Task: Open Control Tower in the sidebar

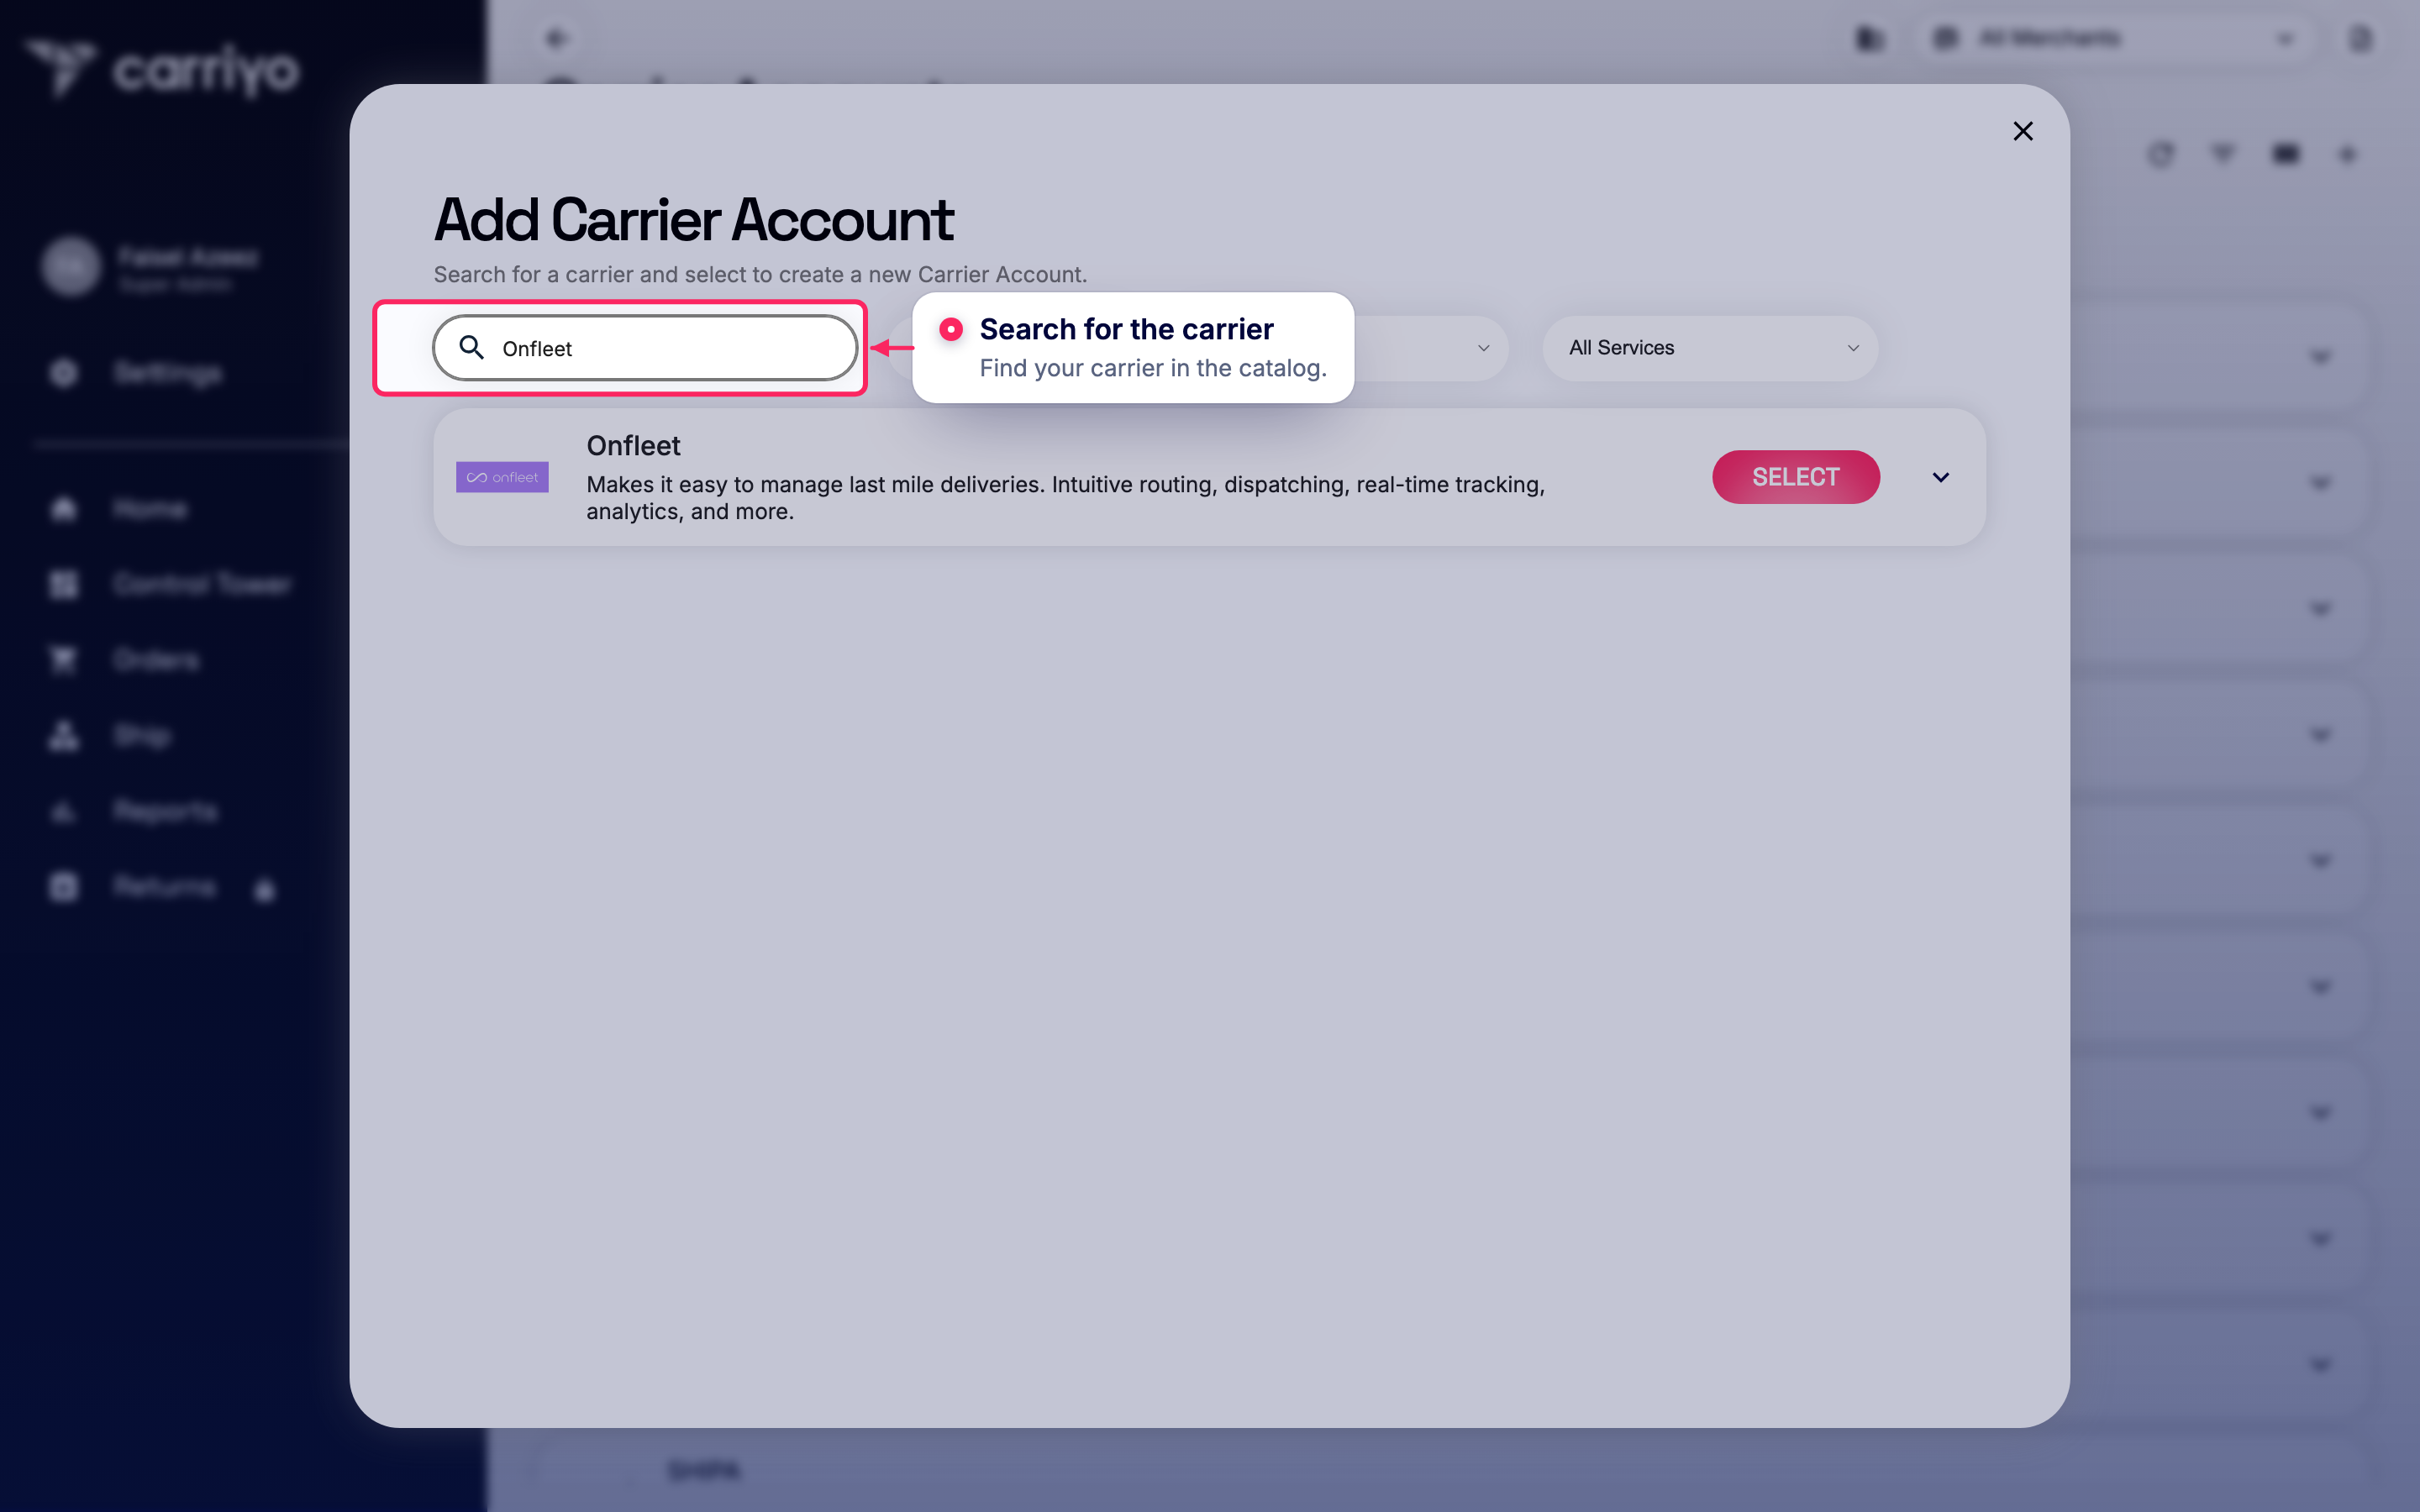Action: (x=202, y=584)
